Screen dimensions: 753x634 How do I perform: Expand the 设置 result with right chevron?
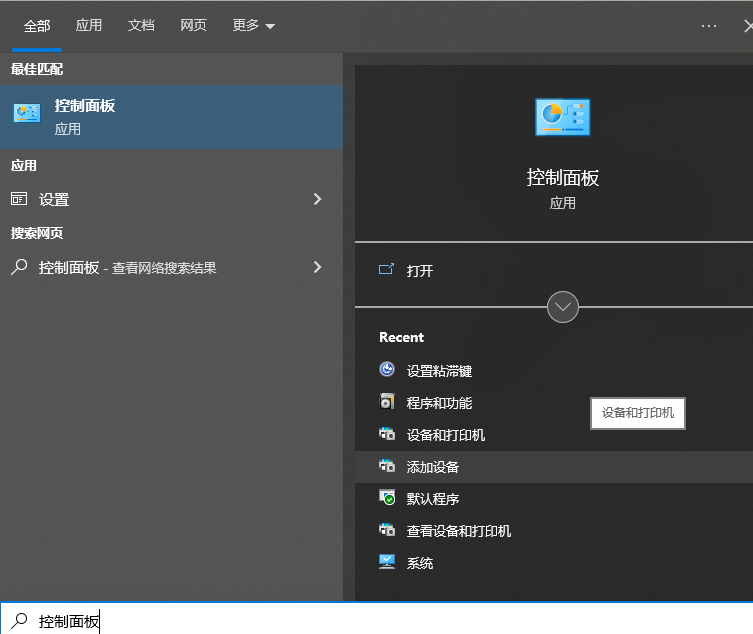click(318, 199)
